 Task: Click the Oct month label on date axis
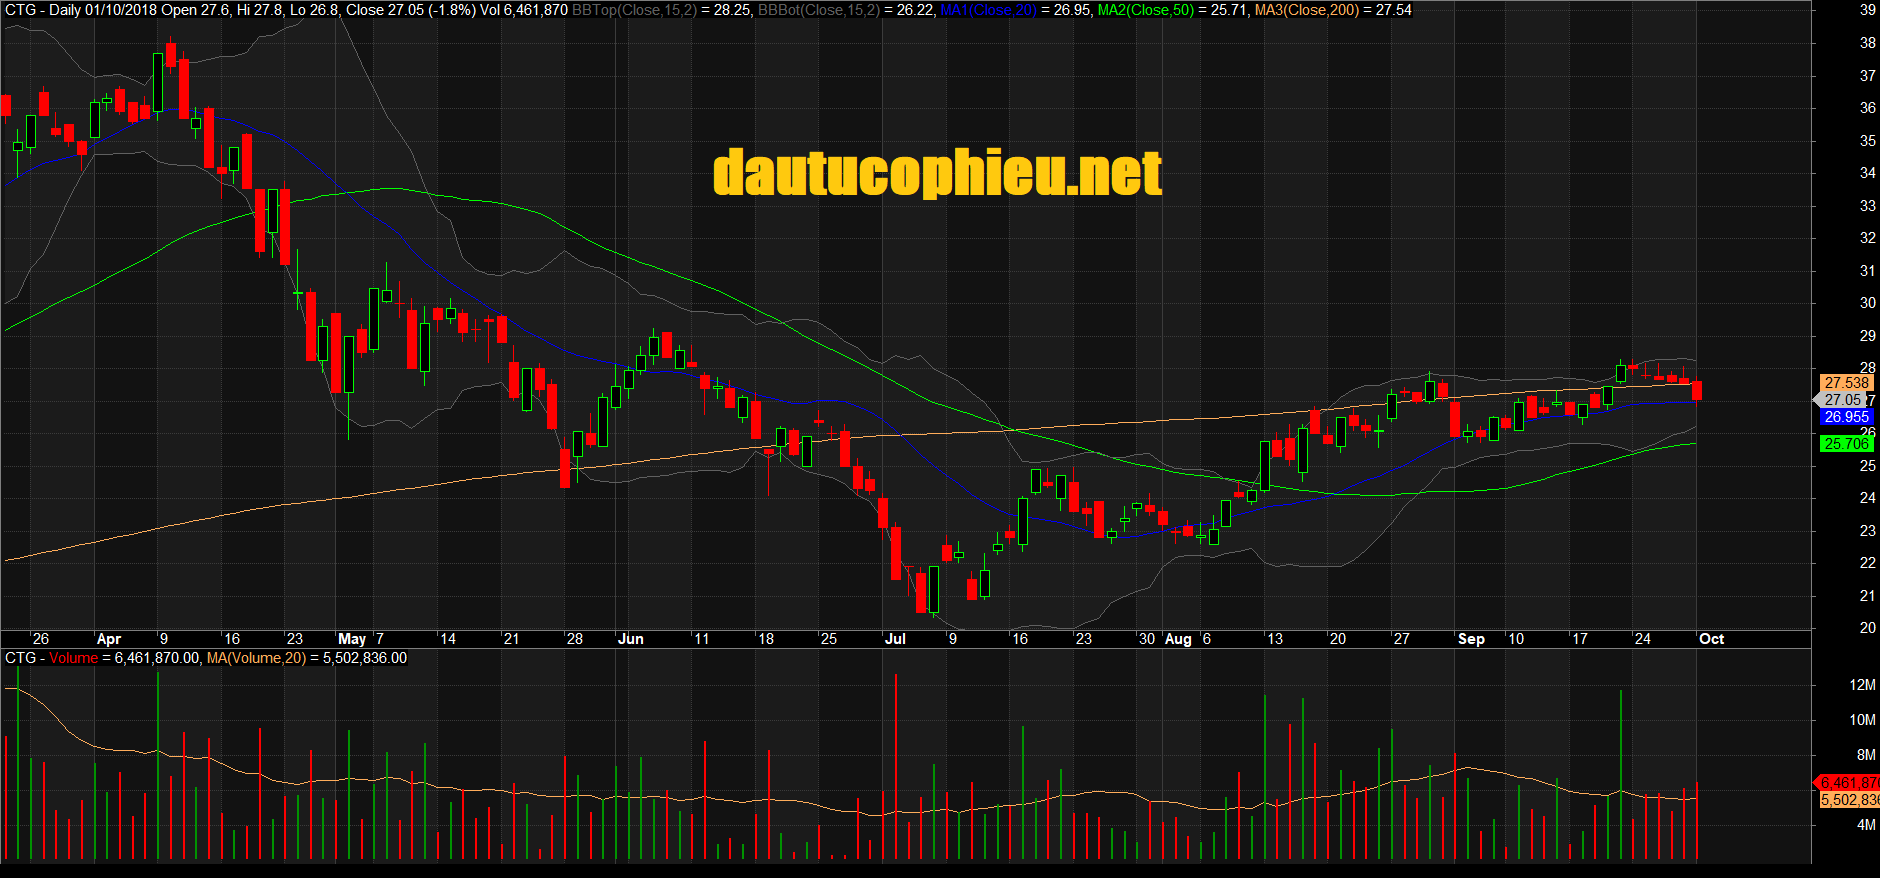point(1711,639)
